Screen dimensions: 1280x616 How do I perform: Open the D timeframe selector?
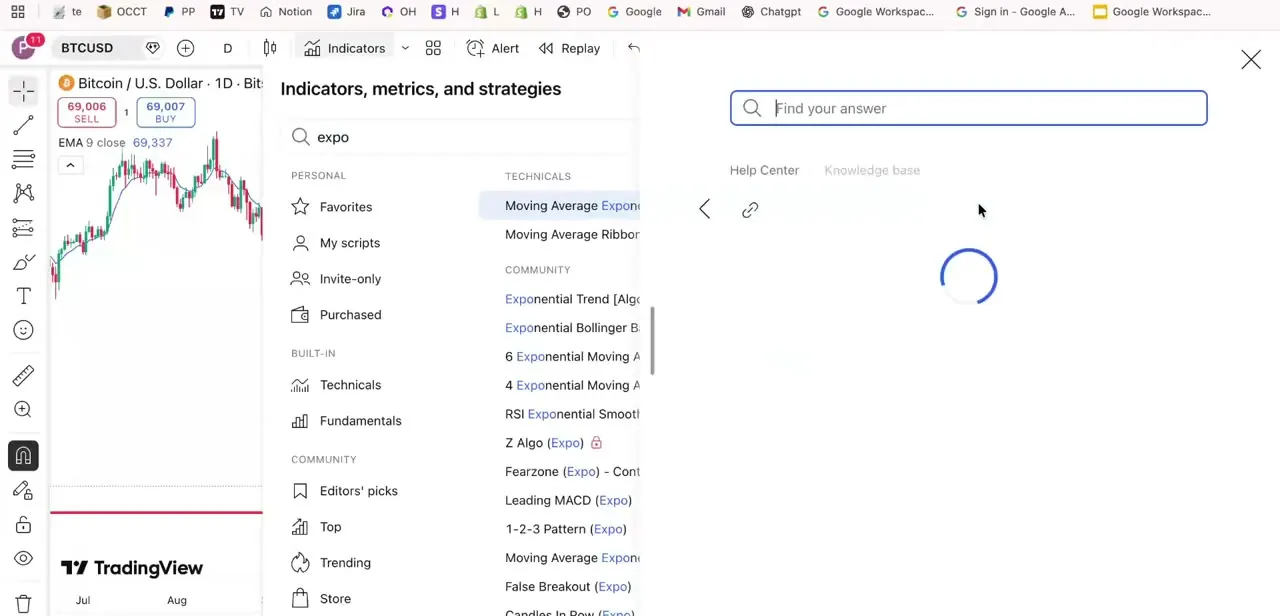[227, 48]
